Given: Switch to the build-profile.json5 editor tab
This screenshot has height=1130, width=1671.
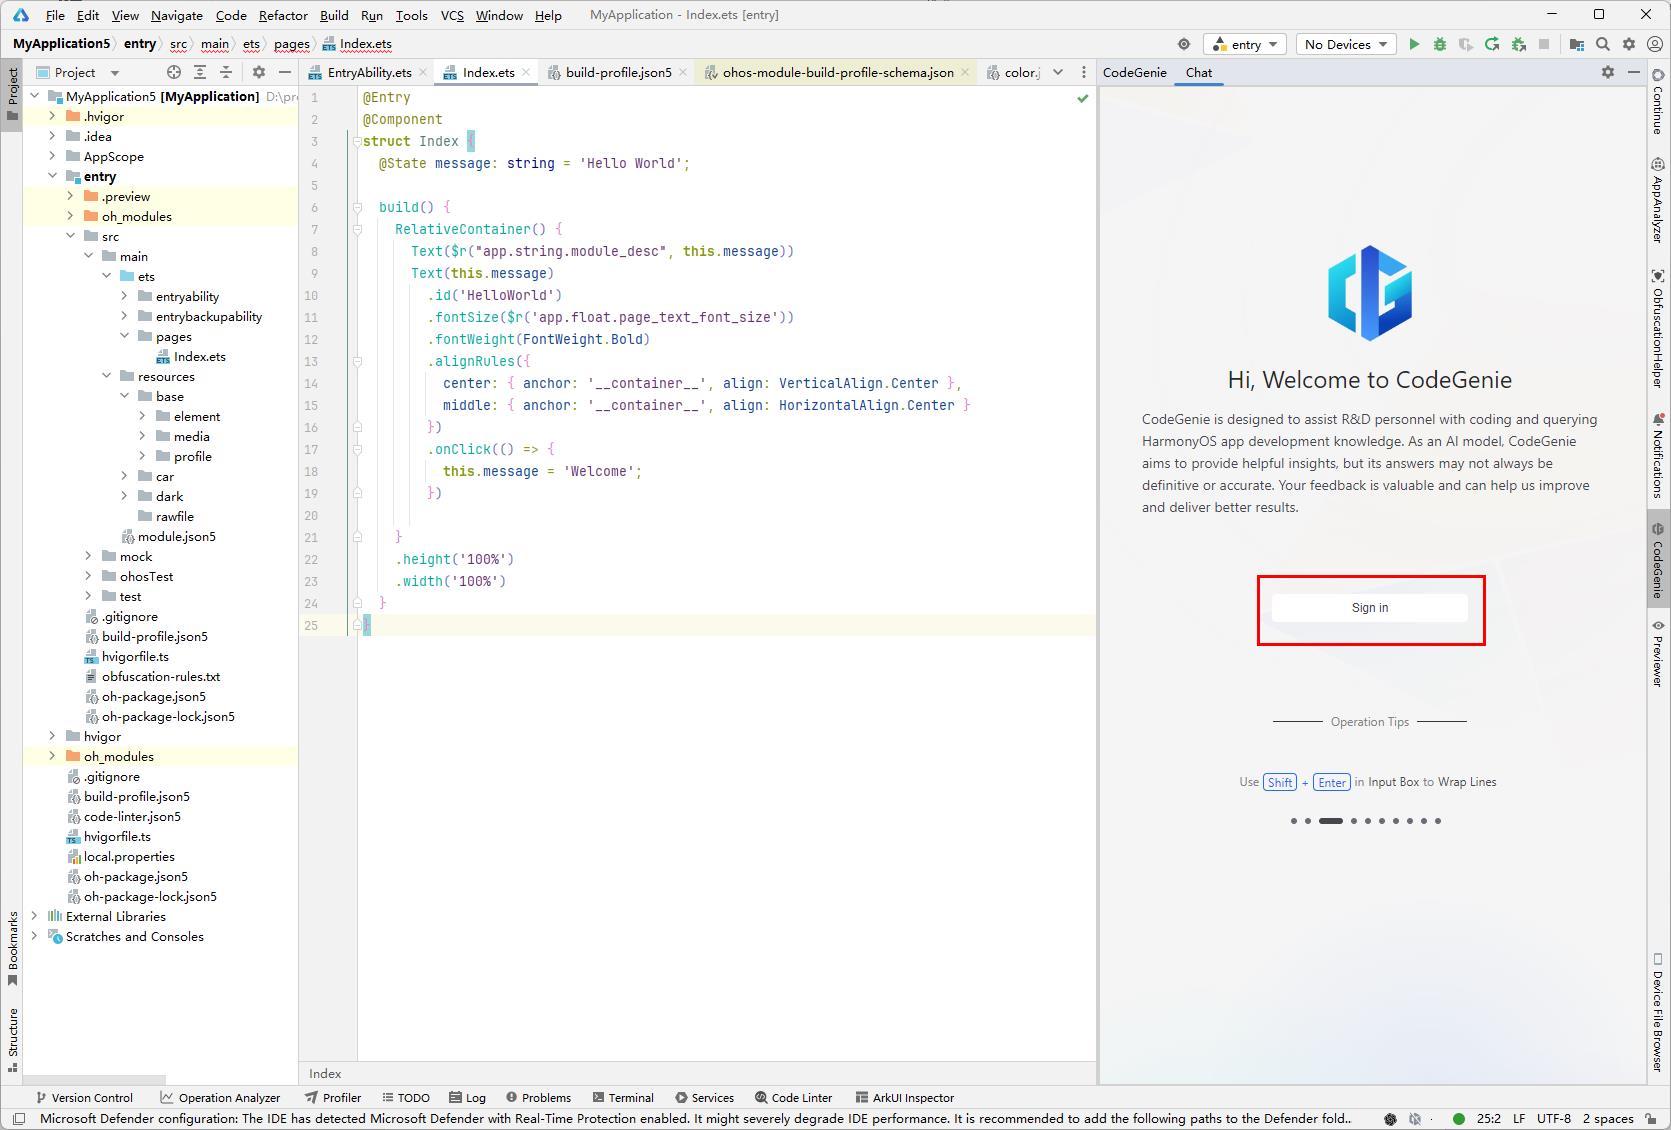Looking at the screenshot, I should [618, 72].
